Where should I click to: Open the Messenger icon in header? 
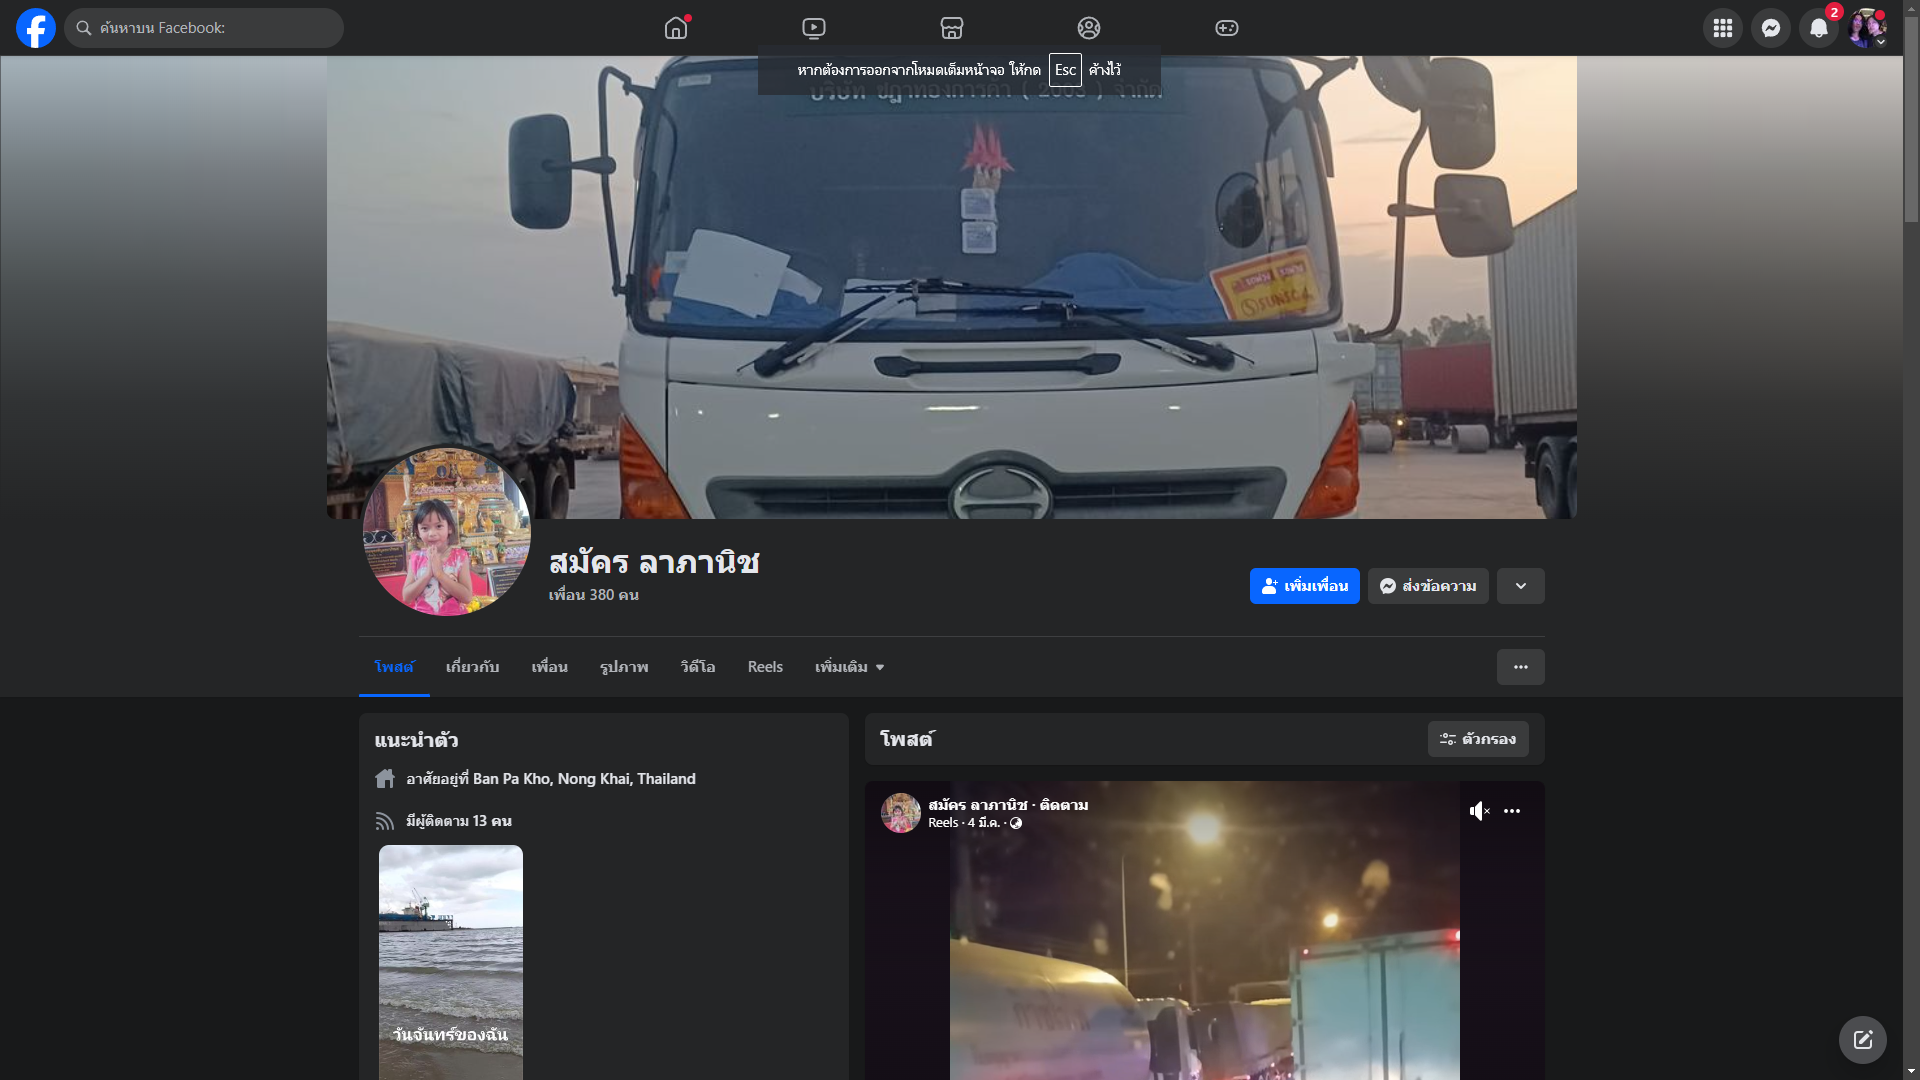(1770, 28)
